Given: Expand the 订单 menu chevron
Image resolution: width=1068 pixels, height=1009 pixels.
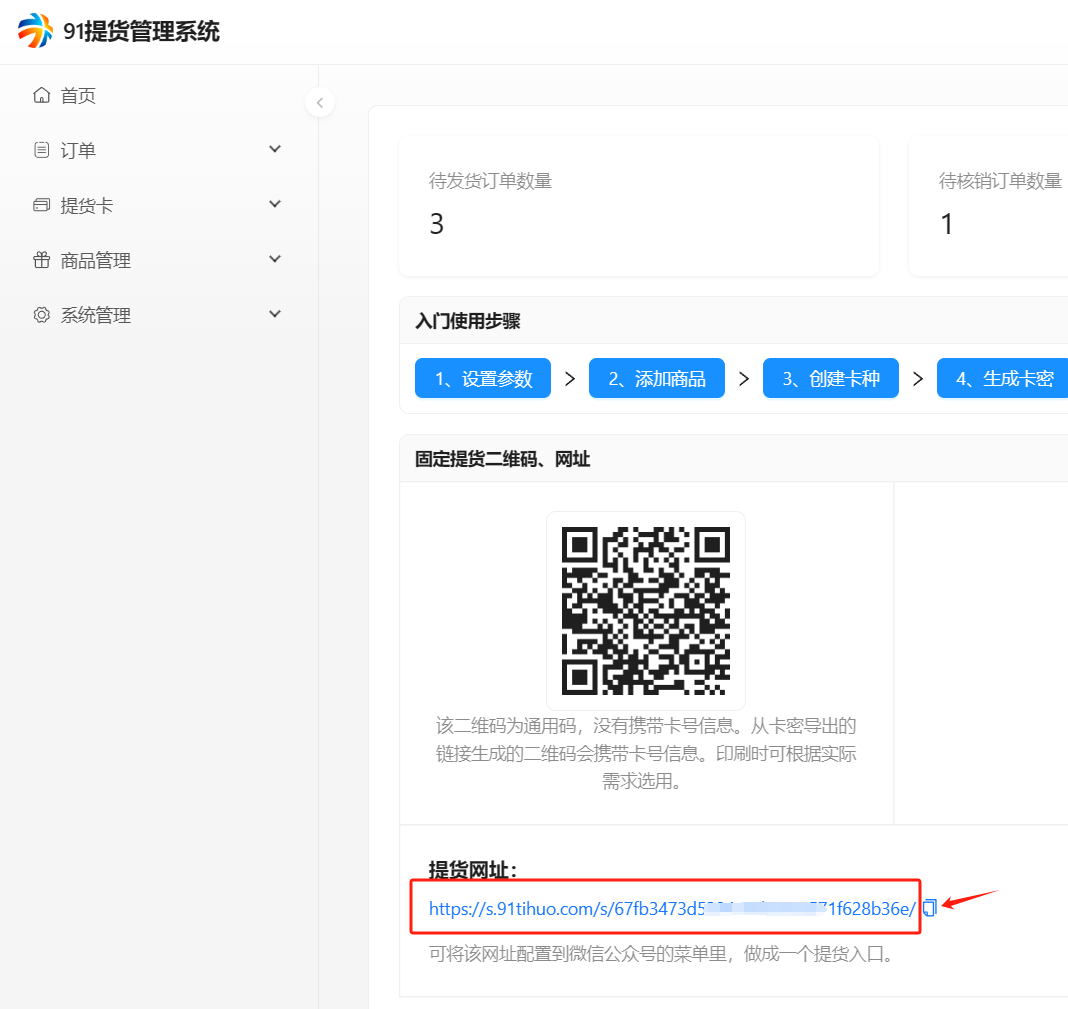Looking at the screenshot, I should click(x=275, y=149).
